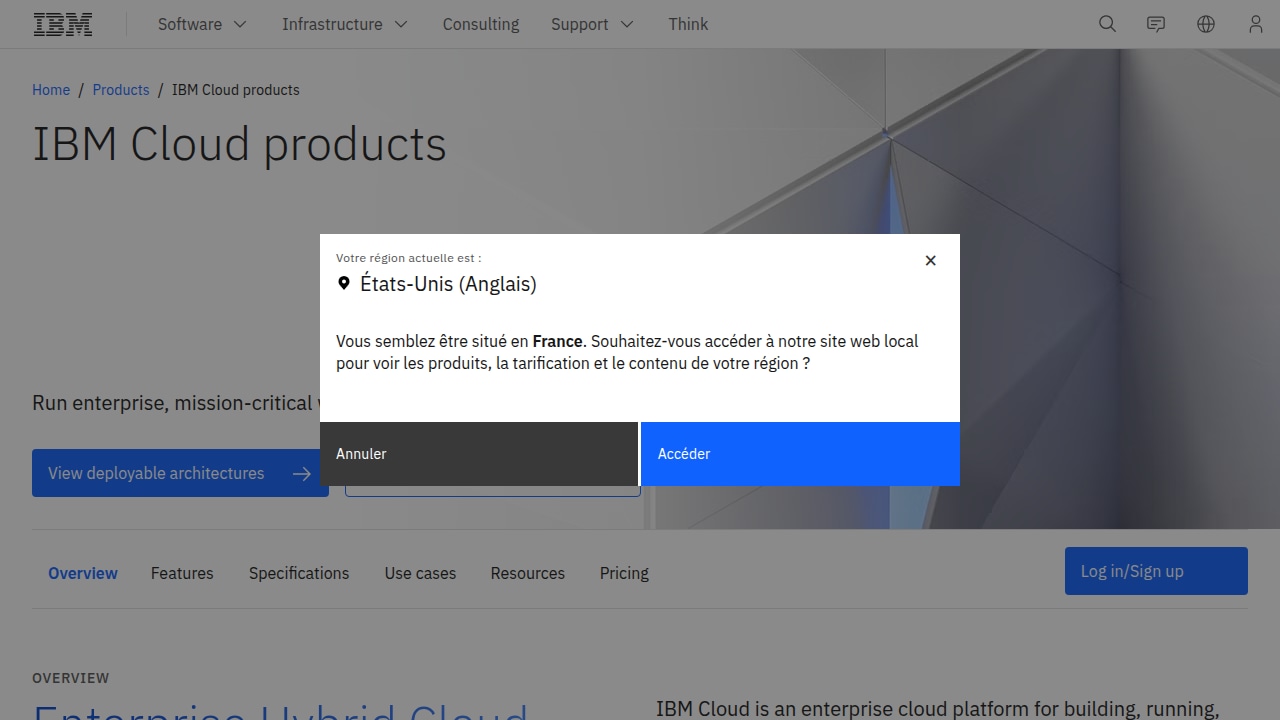Switch to the Pricing tab
This screenshot has width=1280, height=720.
(x=624, y=573)
